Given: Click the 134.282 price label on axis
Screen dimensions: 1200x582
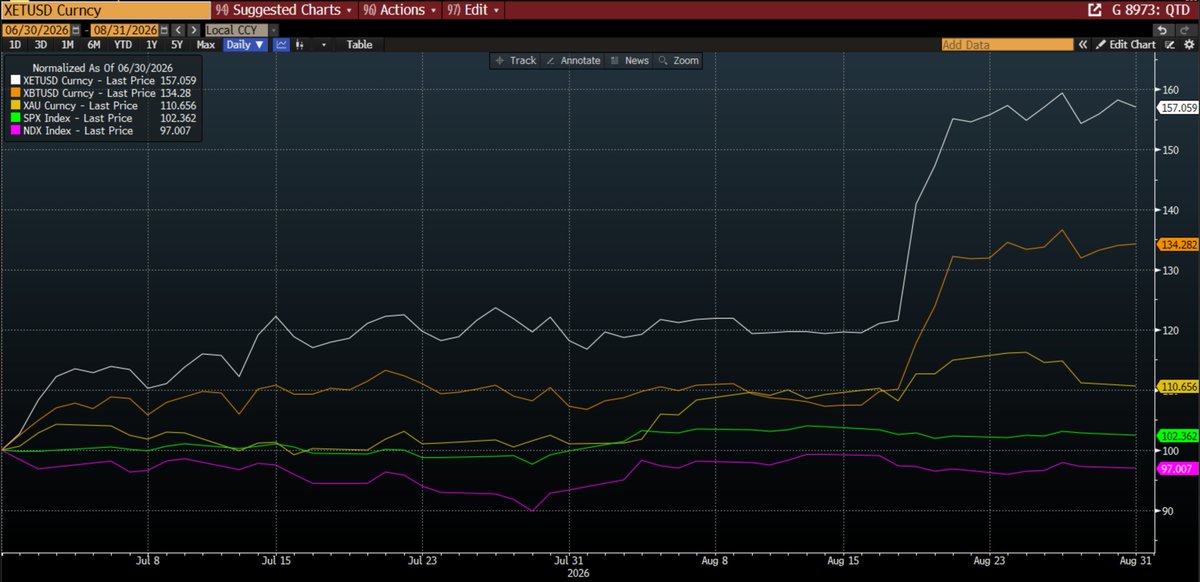Looking at the screenshot, I should pyautogui.click(x=1176, y=244).
